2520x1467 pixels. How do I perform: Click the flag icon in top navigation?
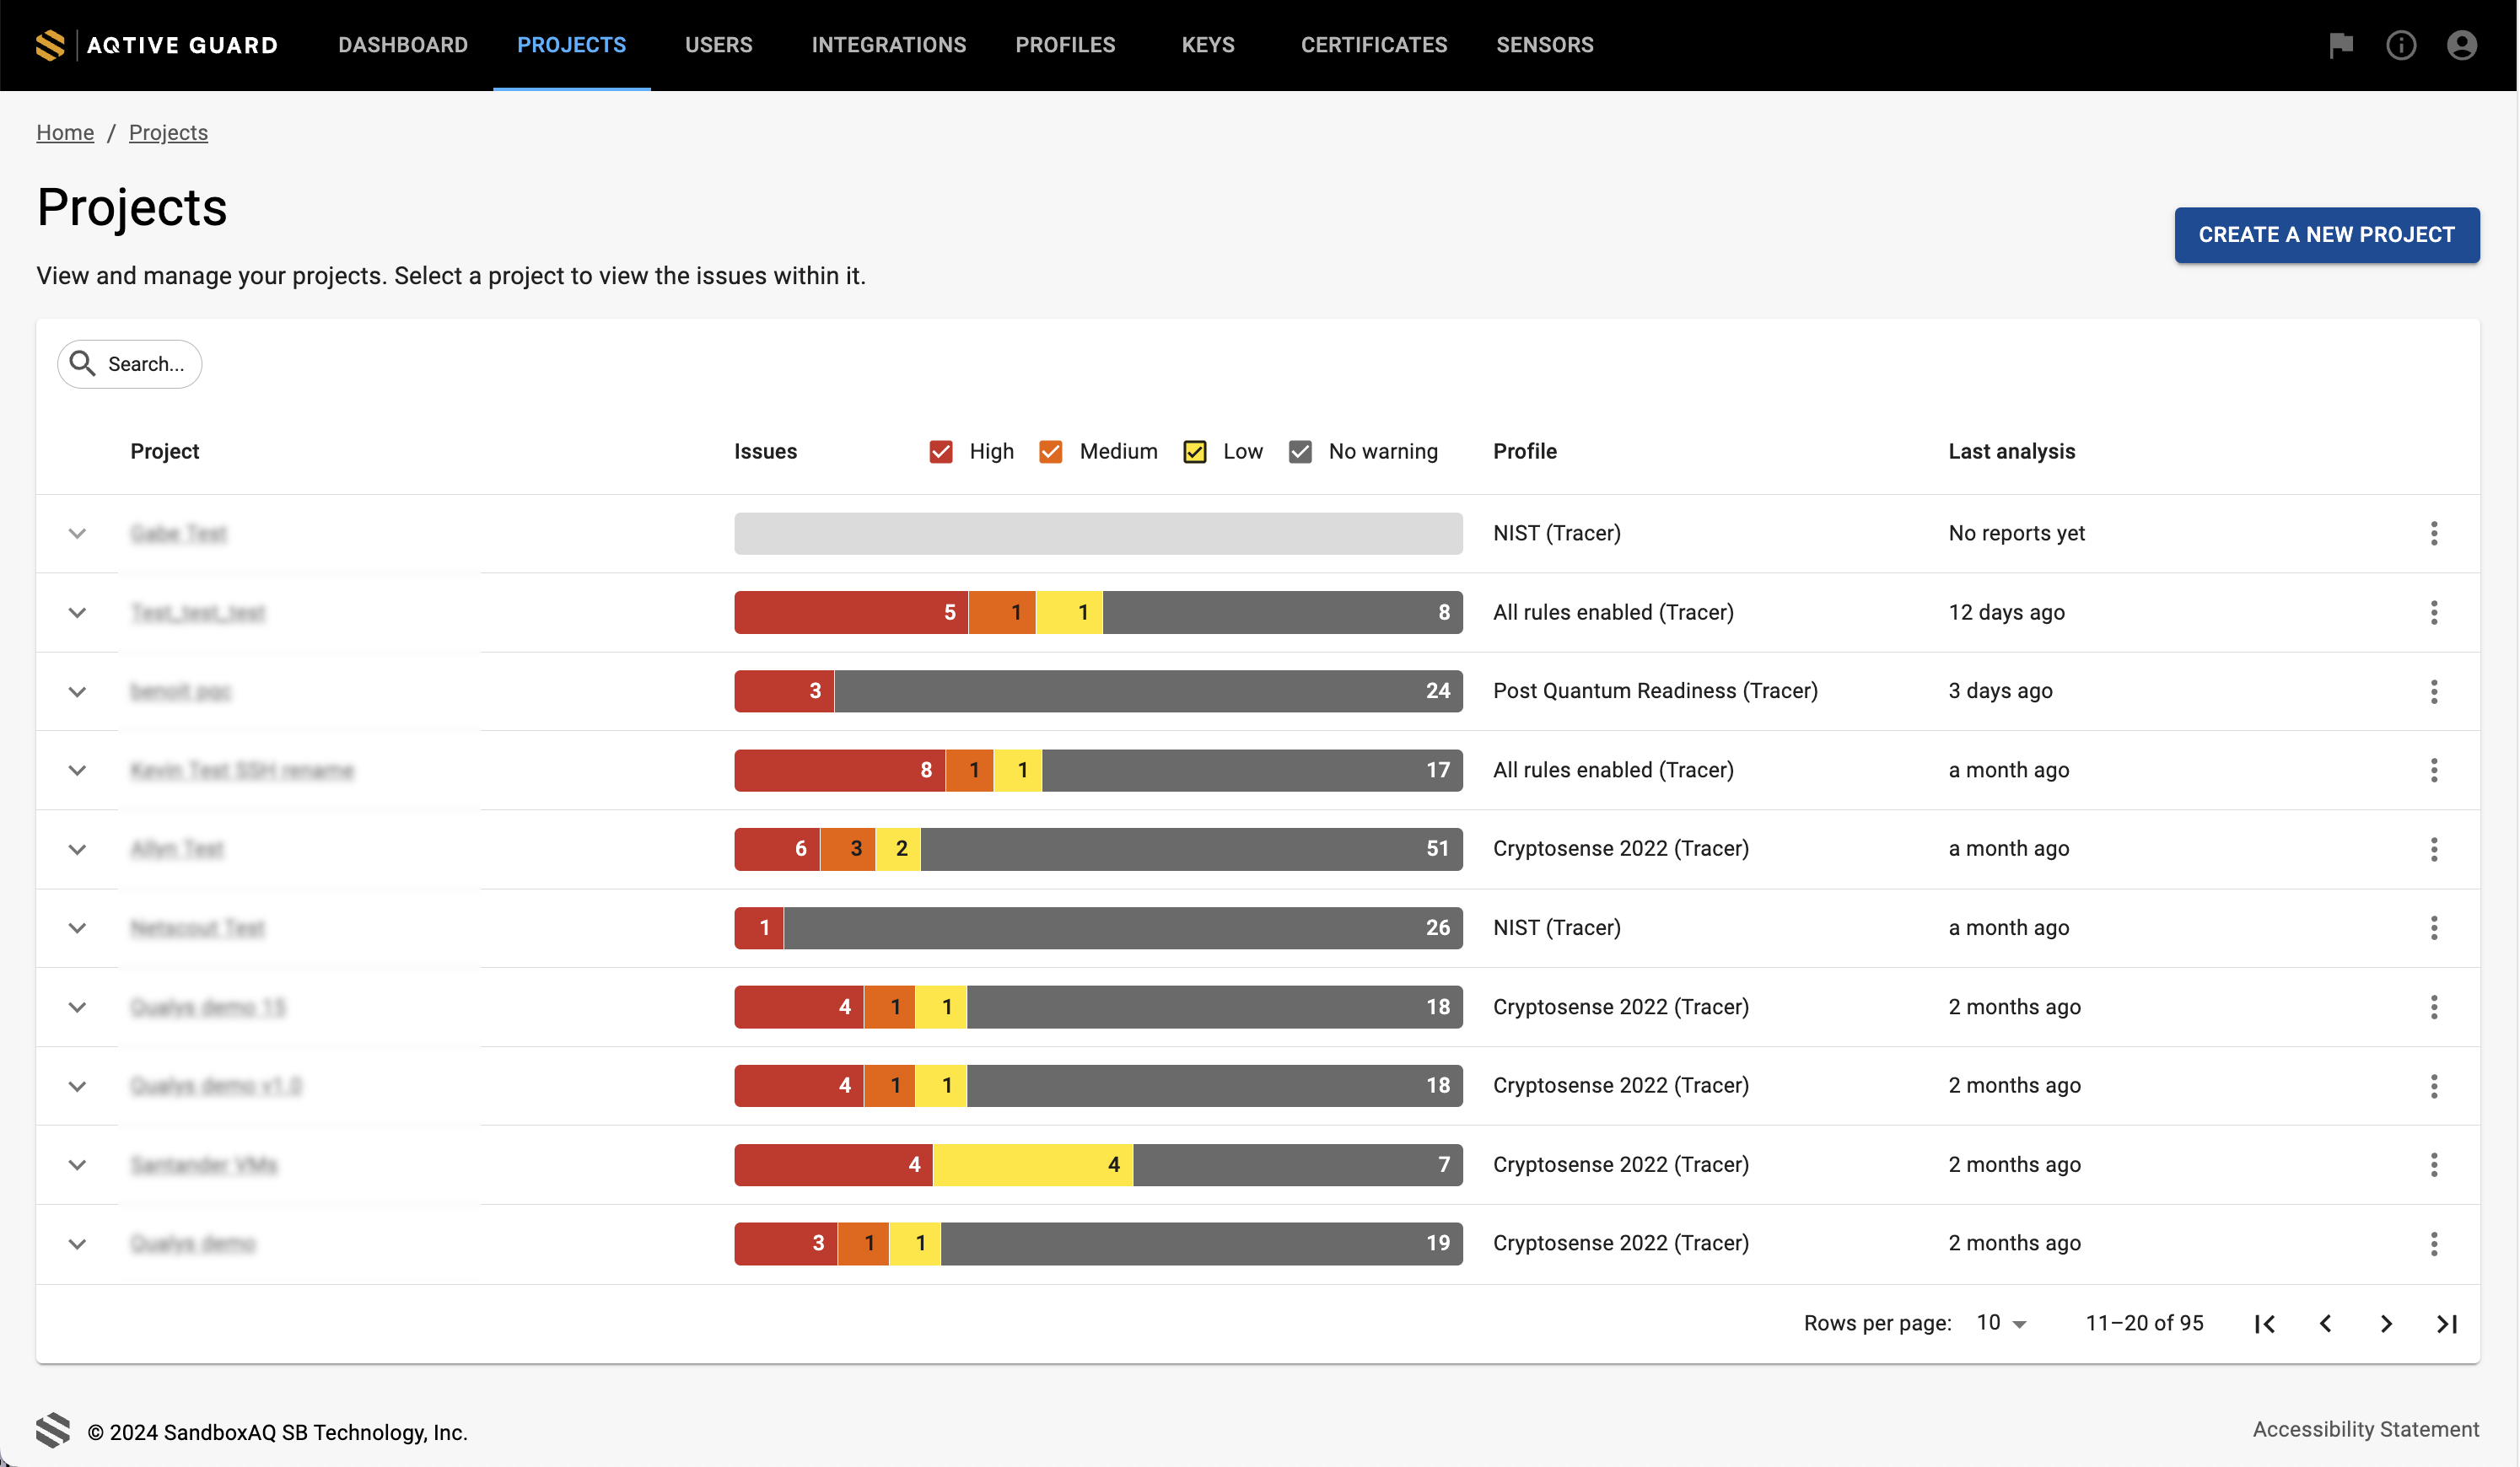coord(2342,44)
